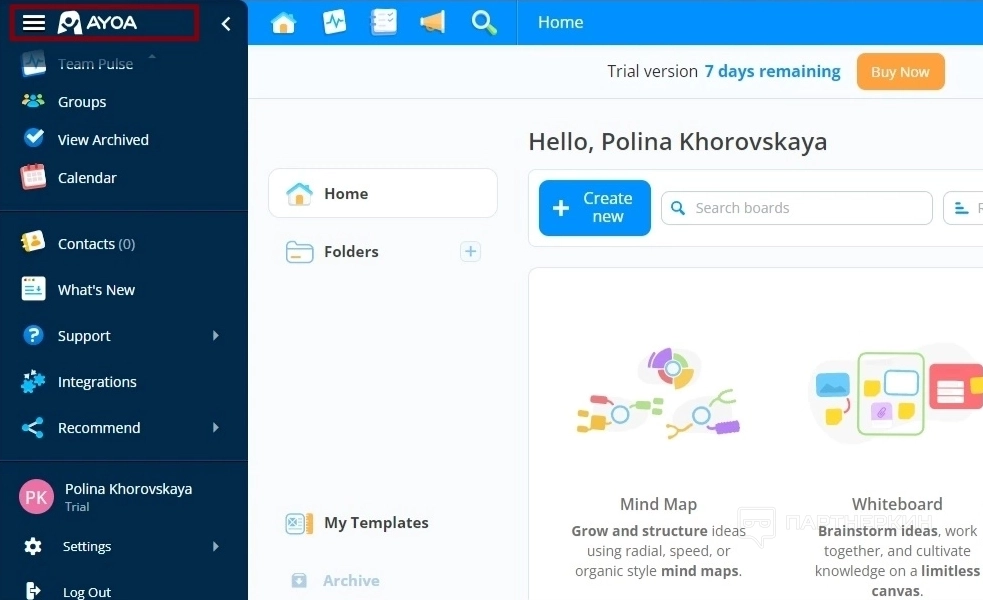Open What's New in the sidebar

[x=97, y=290]
